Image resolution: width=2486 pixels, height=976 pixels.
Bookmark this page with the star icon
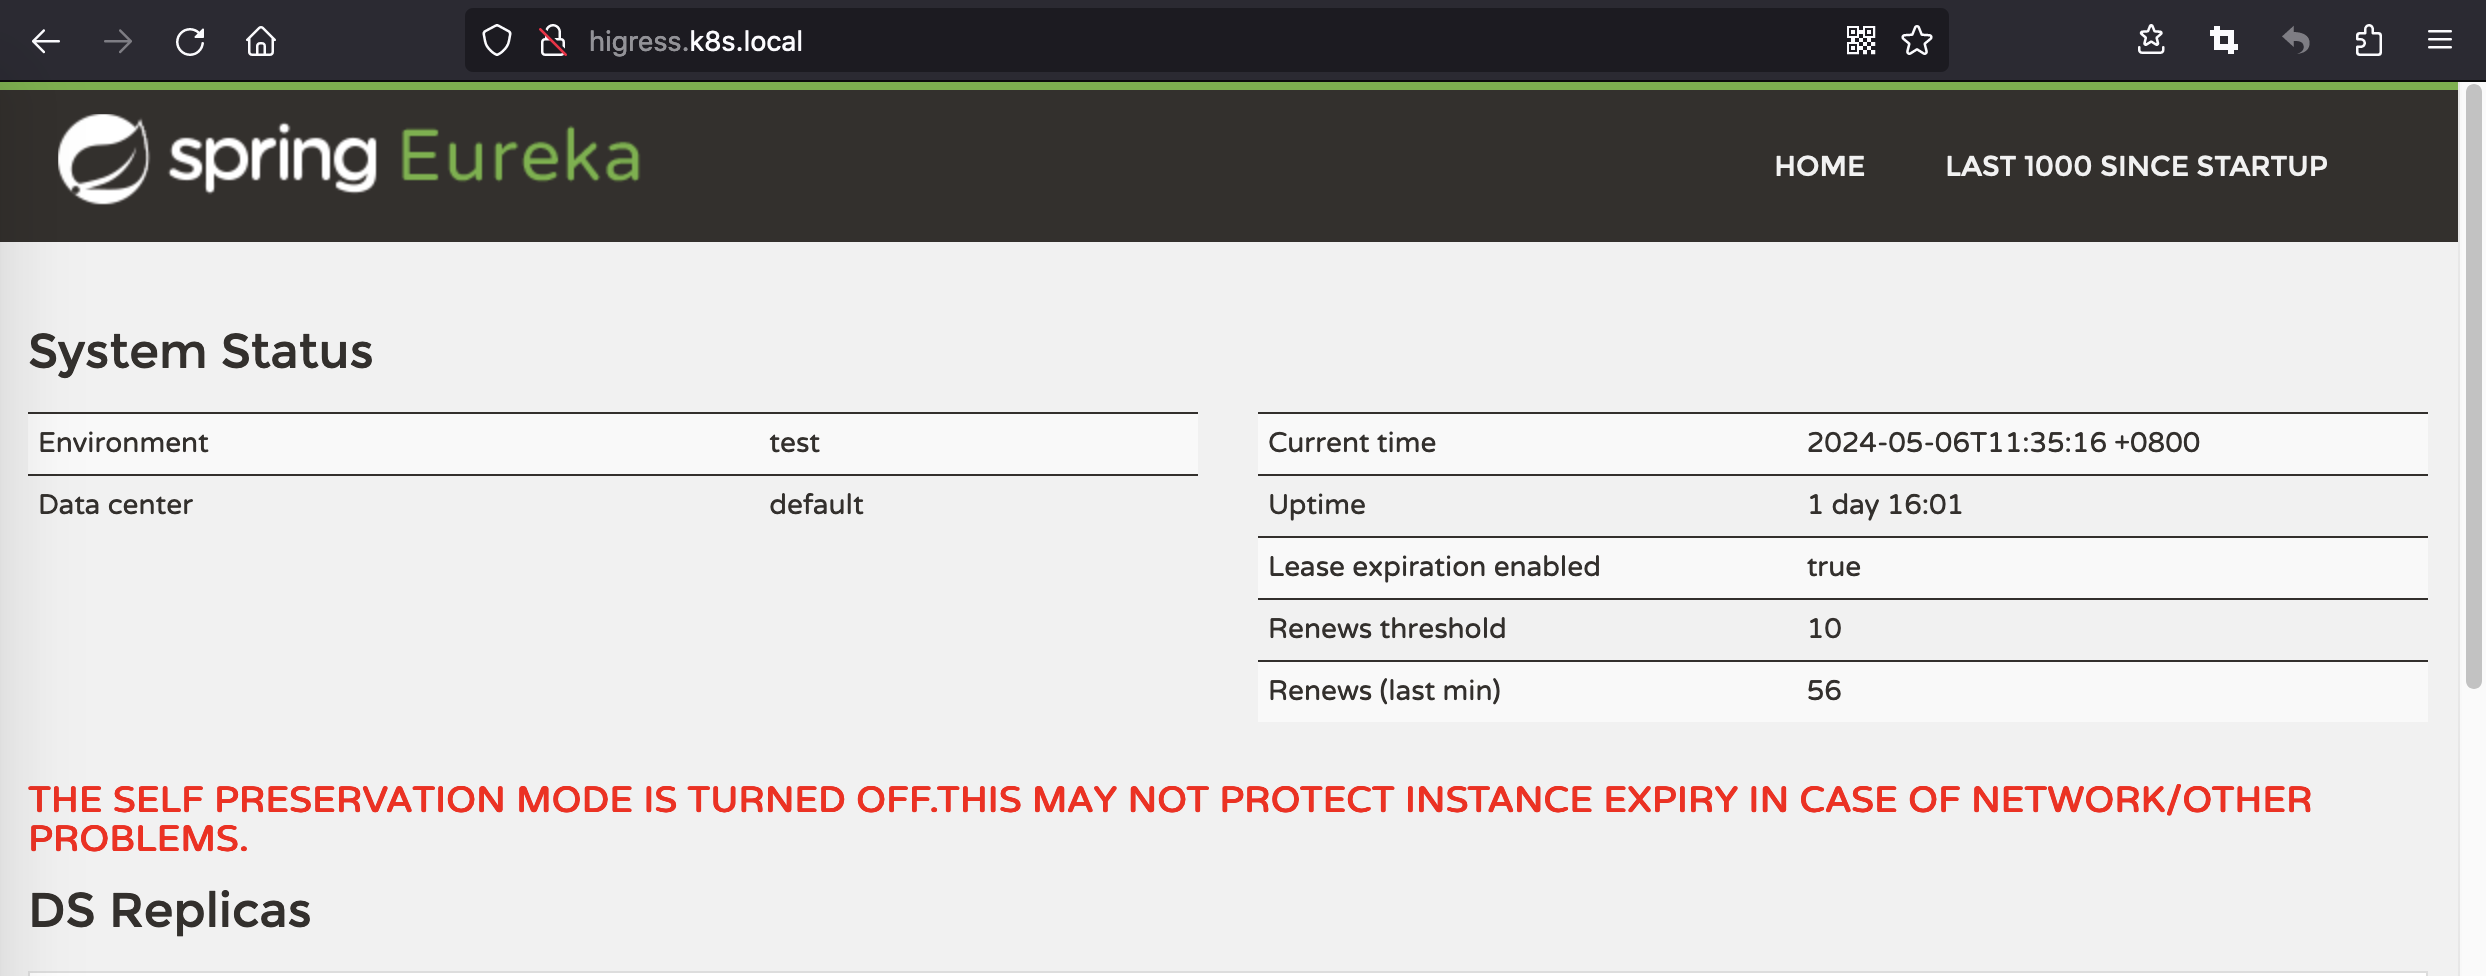coord(1917,41)
